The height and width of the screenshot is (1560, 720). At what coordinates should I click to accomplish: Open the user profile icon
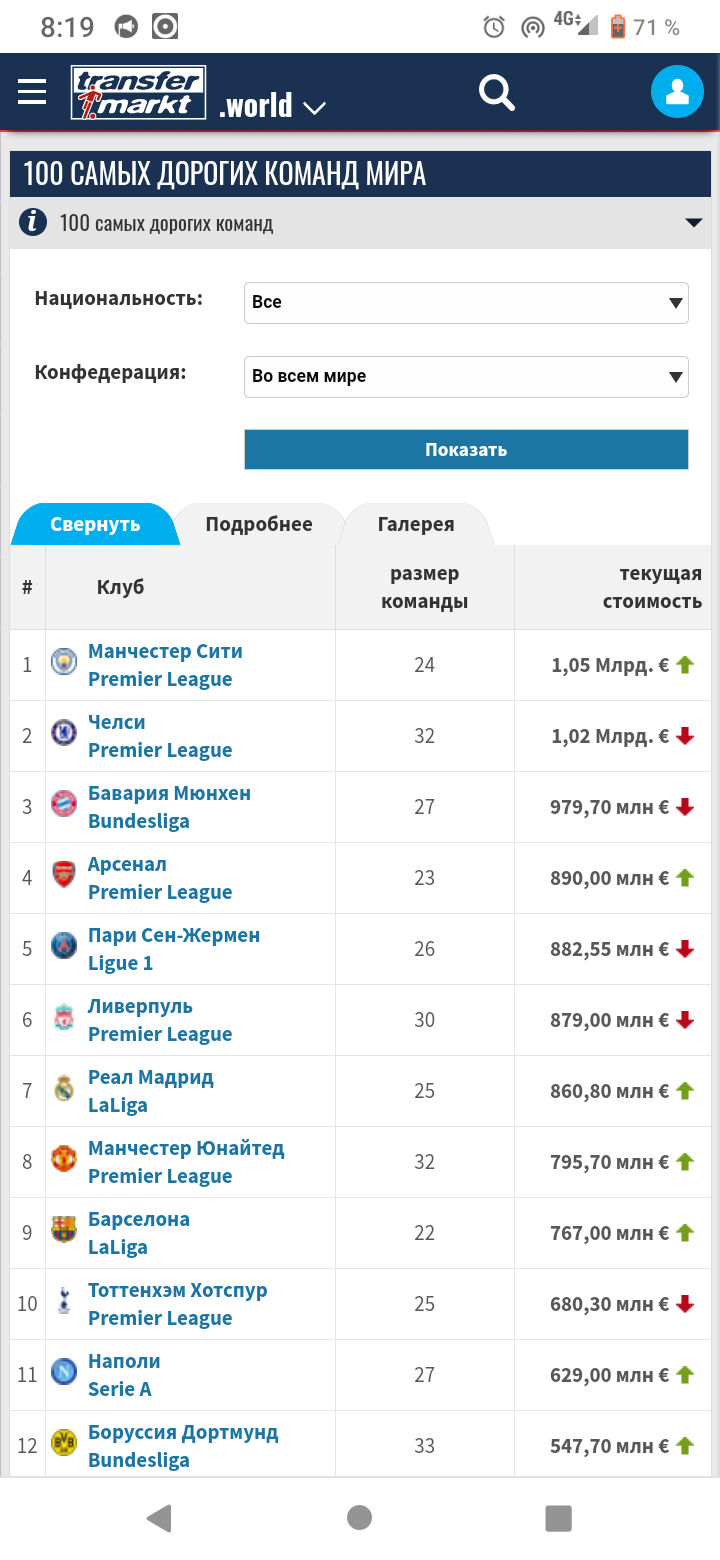(x=677, y=92)
